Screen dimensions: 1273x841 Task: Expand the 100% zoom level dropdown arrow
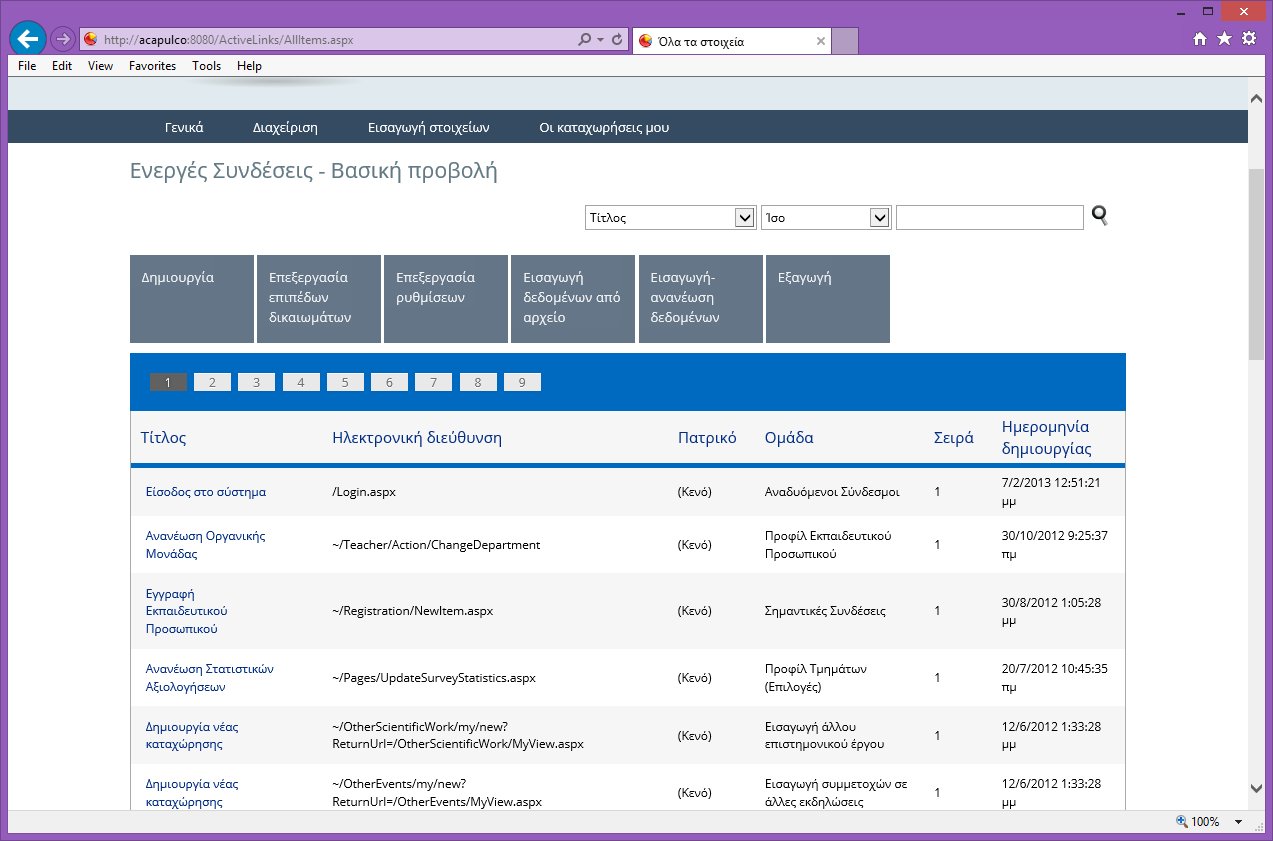[1238, 822]
